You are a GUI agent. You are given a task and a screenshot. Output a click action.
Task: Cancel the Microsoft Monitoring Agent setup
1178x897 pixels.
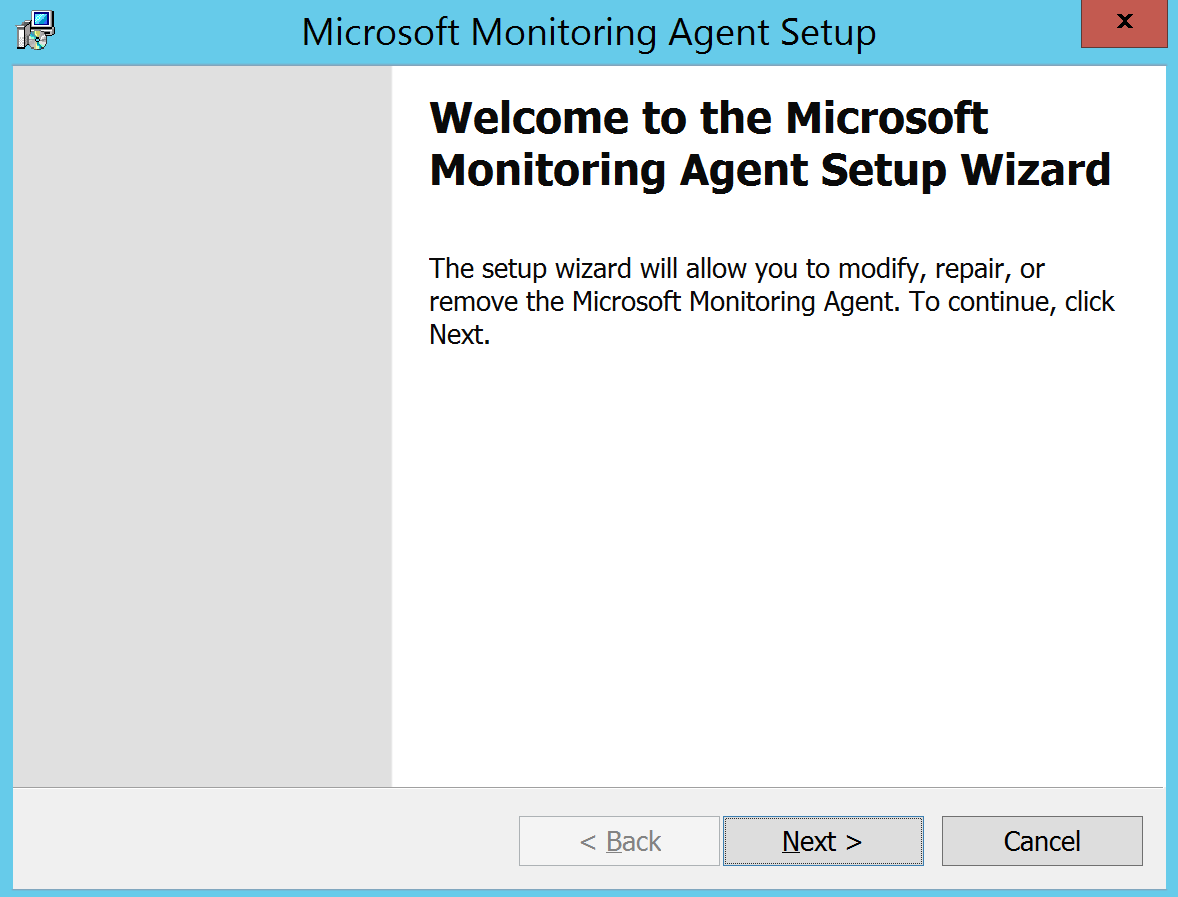[x=1041, y=841]
